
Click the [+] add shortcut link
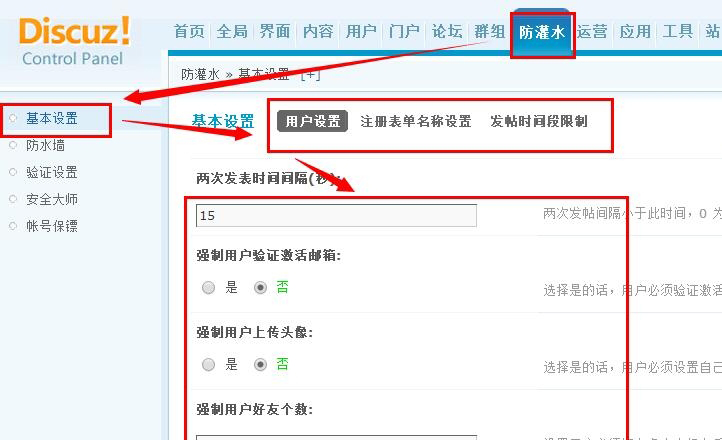pyautogui.click(x=310, y=74)
